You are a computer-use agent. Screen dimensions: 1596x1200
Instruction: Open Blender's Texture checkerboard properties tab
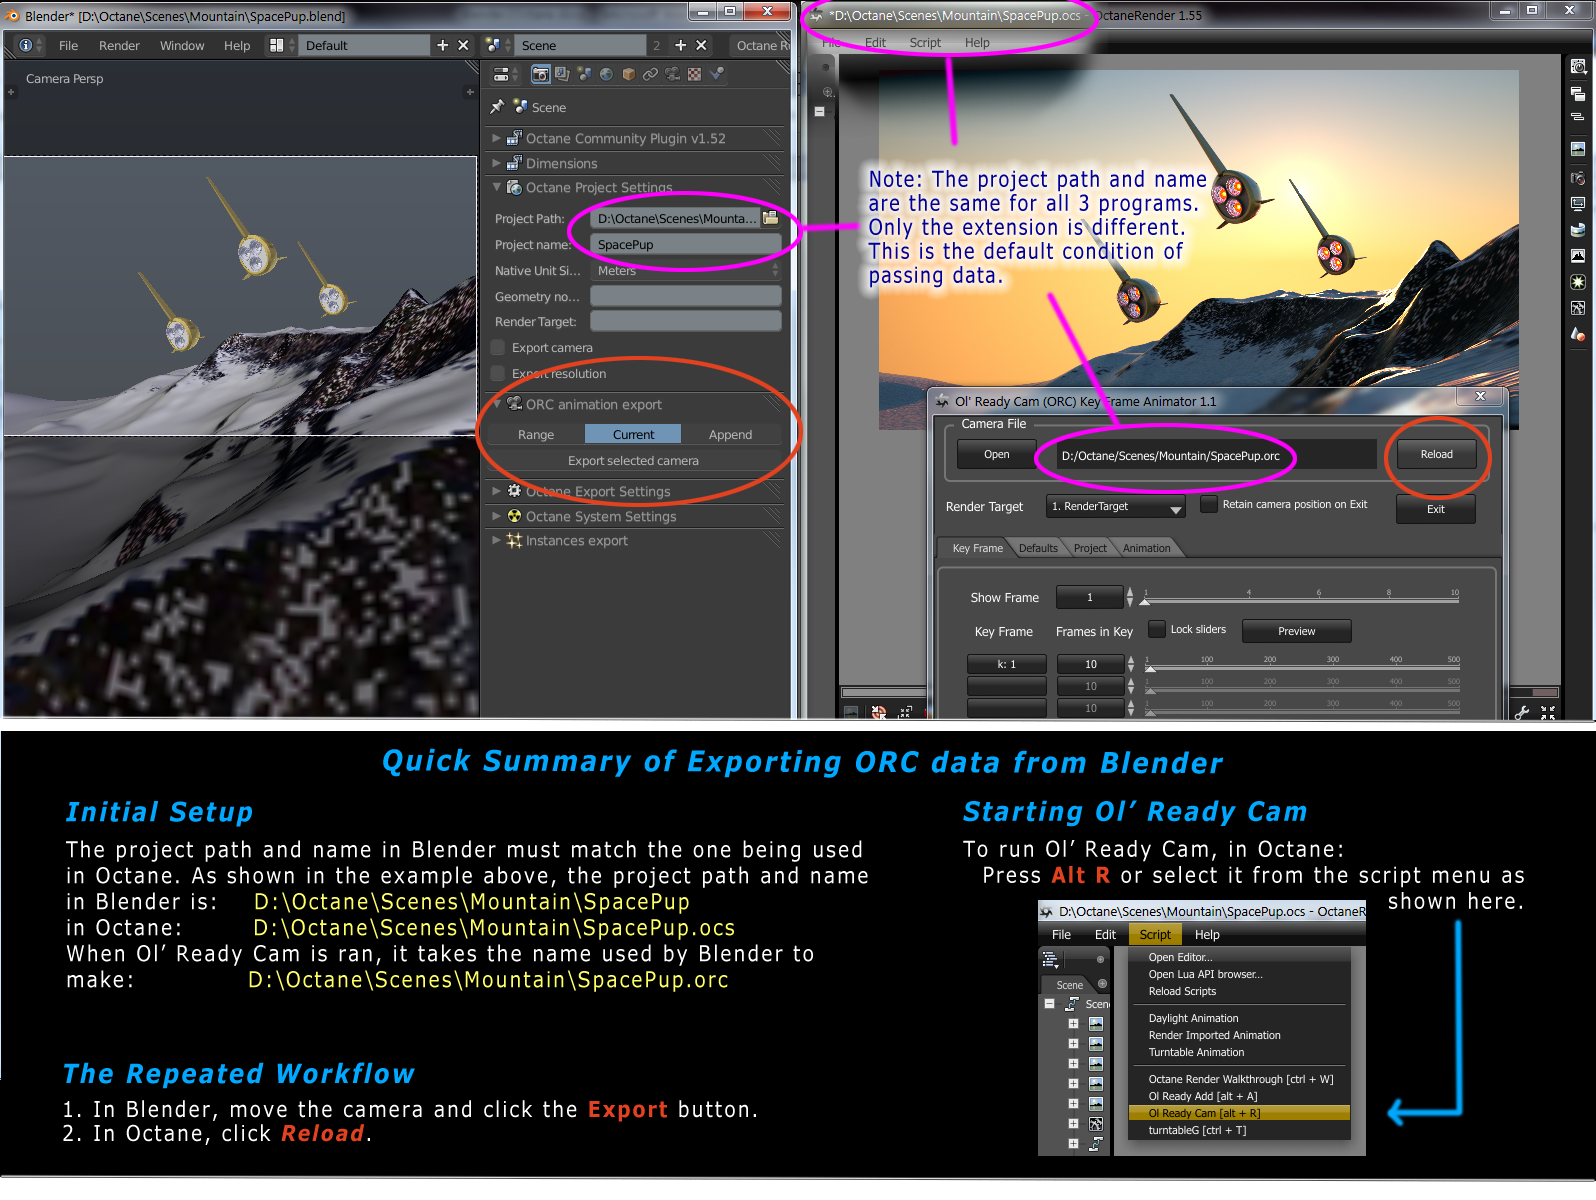tap(694, 74)
